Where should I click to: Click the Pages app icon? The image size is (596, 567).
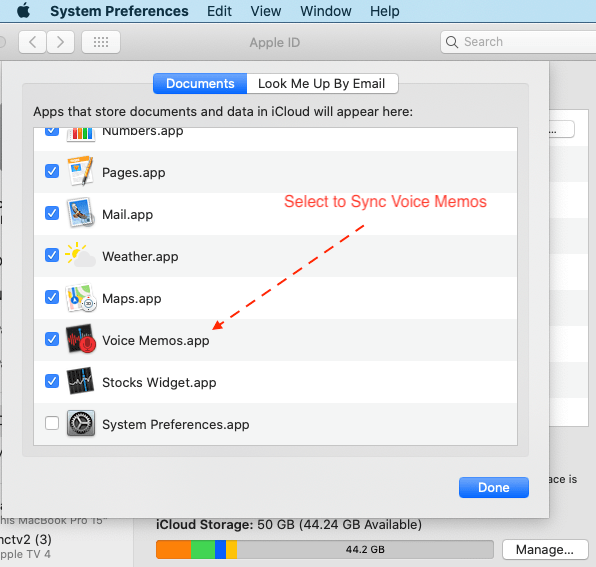(81, 171)
